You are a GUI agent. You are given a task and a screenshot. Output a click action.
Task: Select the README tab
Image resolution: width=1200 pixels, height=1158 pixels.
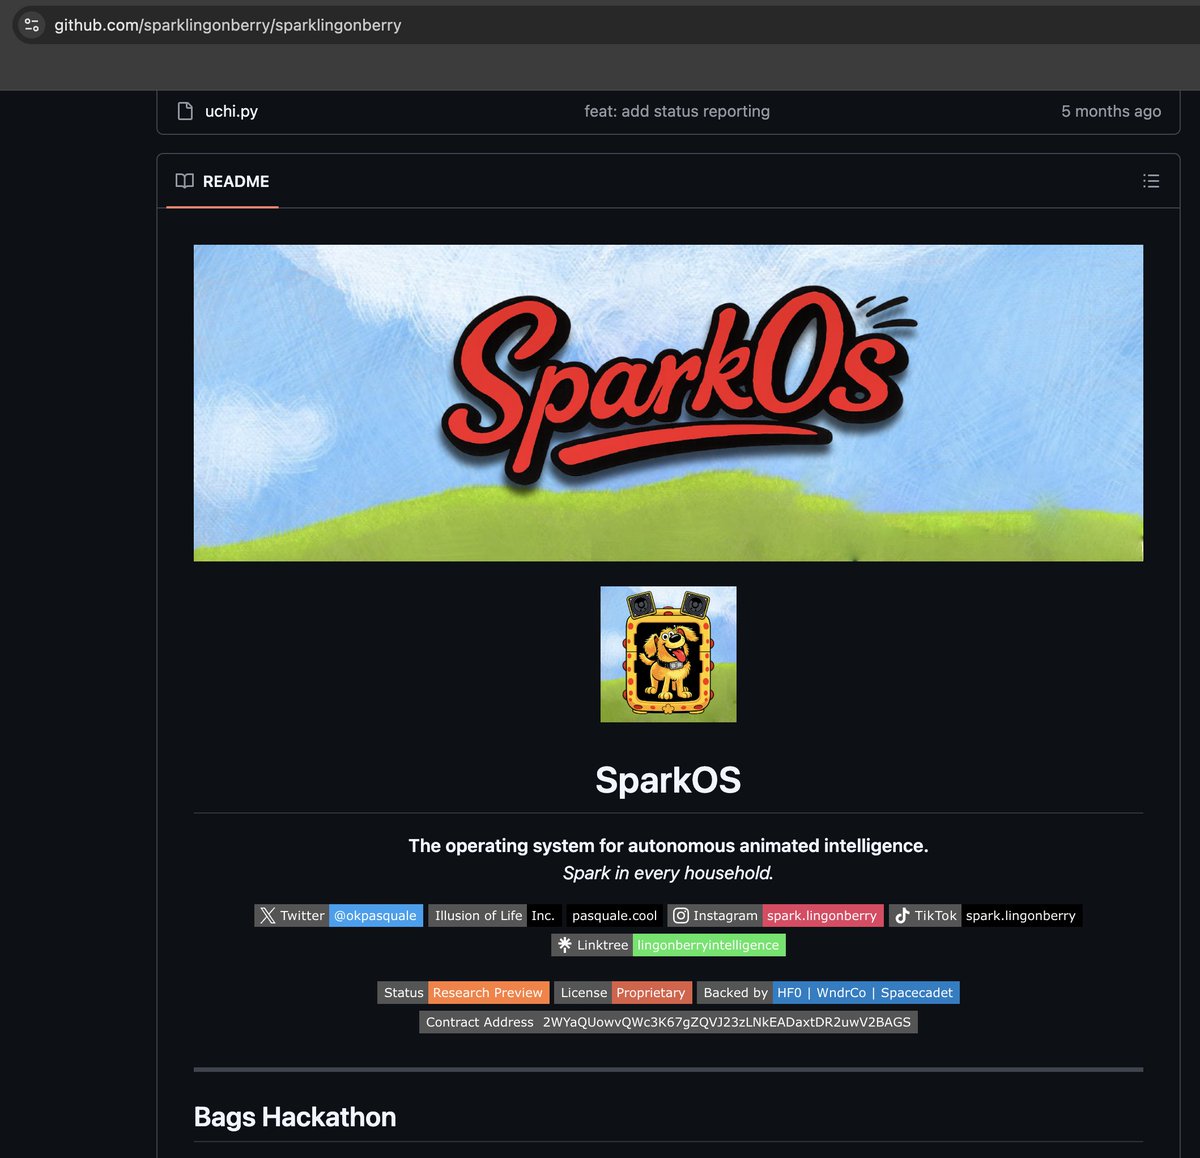click(x=222, y=181)
